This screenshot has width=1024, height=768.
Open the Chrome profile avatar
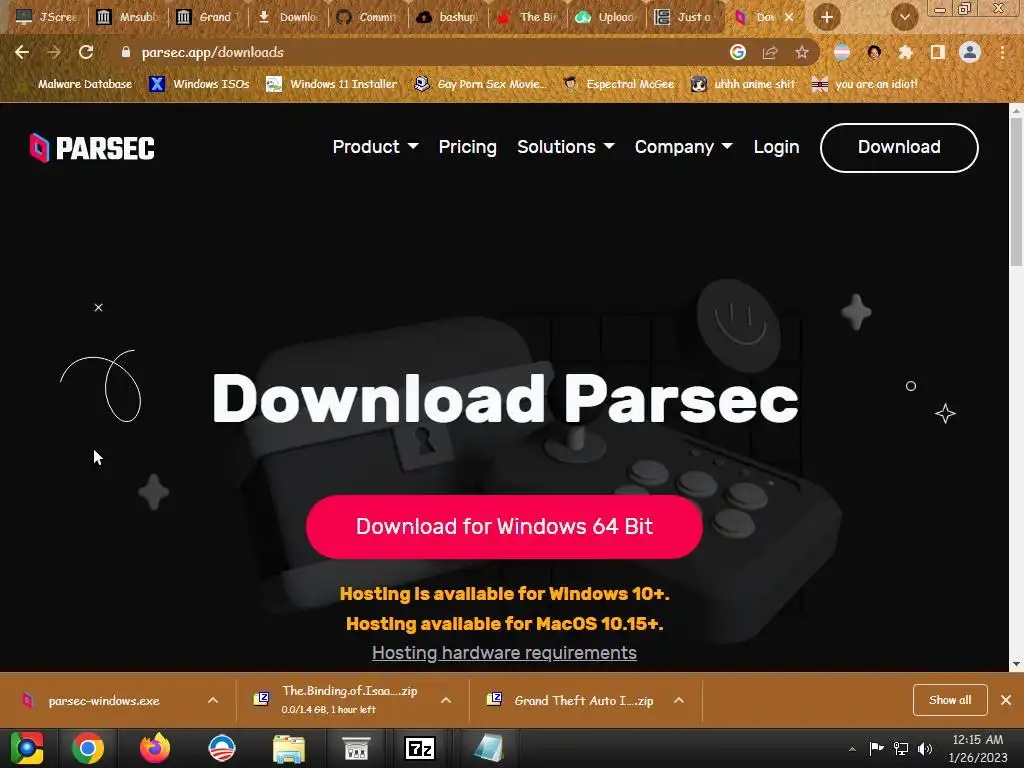coord(970,52)
